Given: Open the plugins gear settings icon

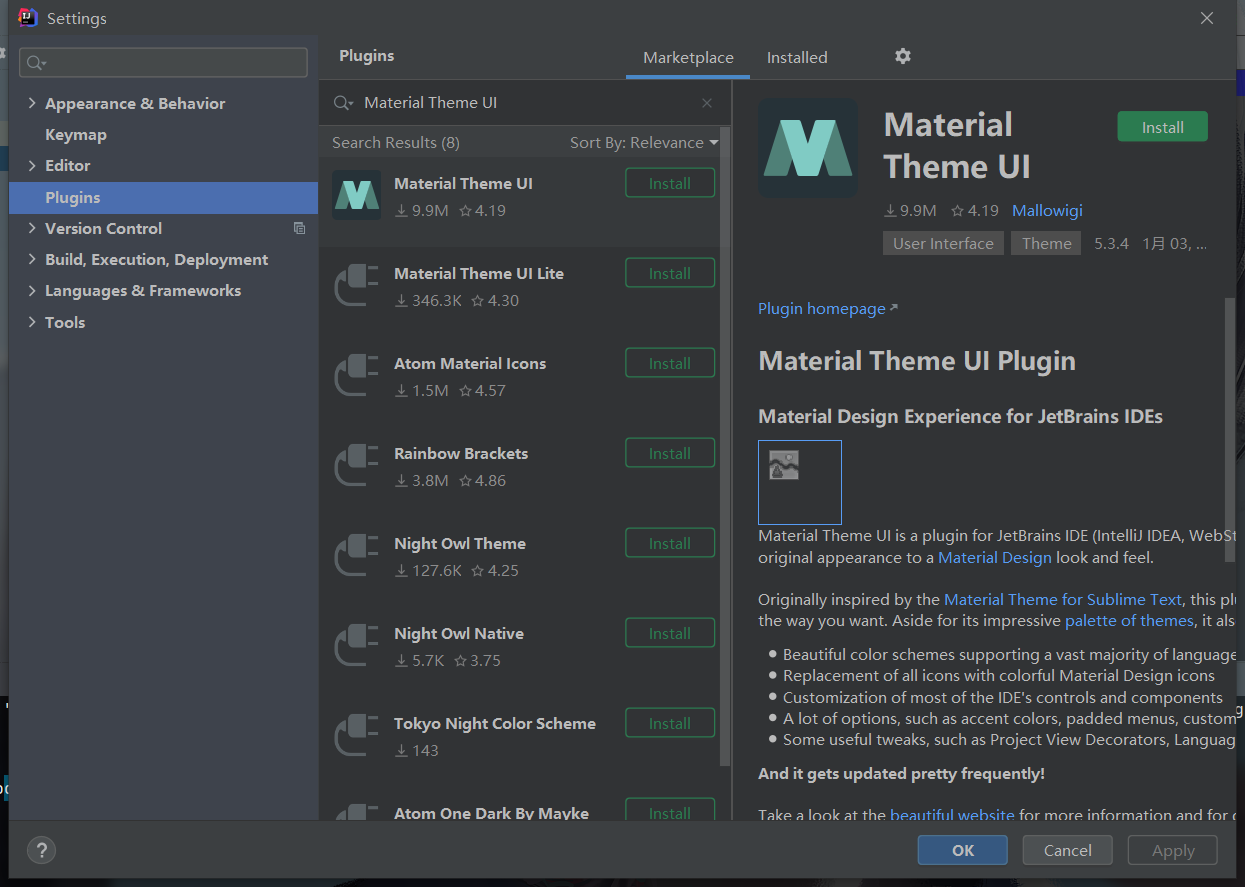Looking at the screenshot, I should coord(903,56).
